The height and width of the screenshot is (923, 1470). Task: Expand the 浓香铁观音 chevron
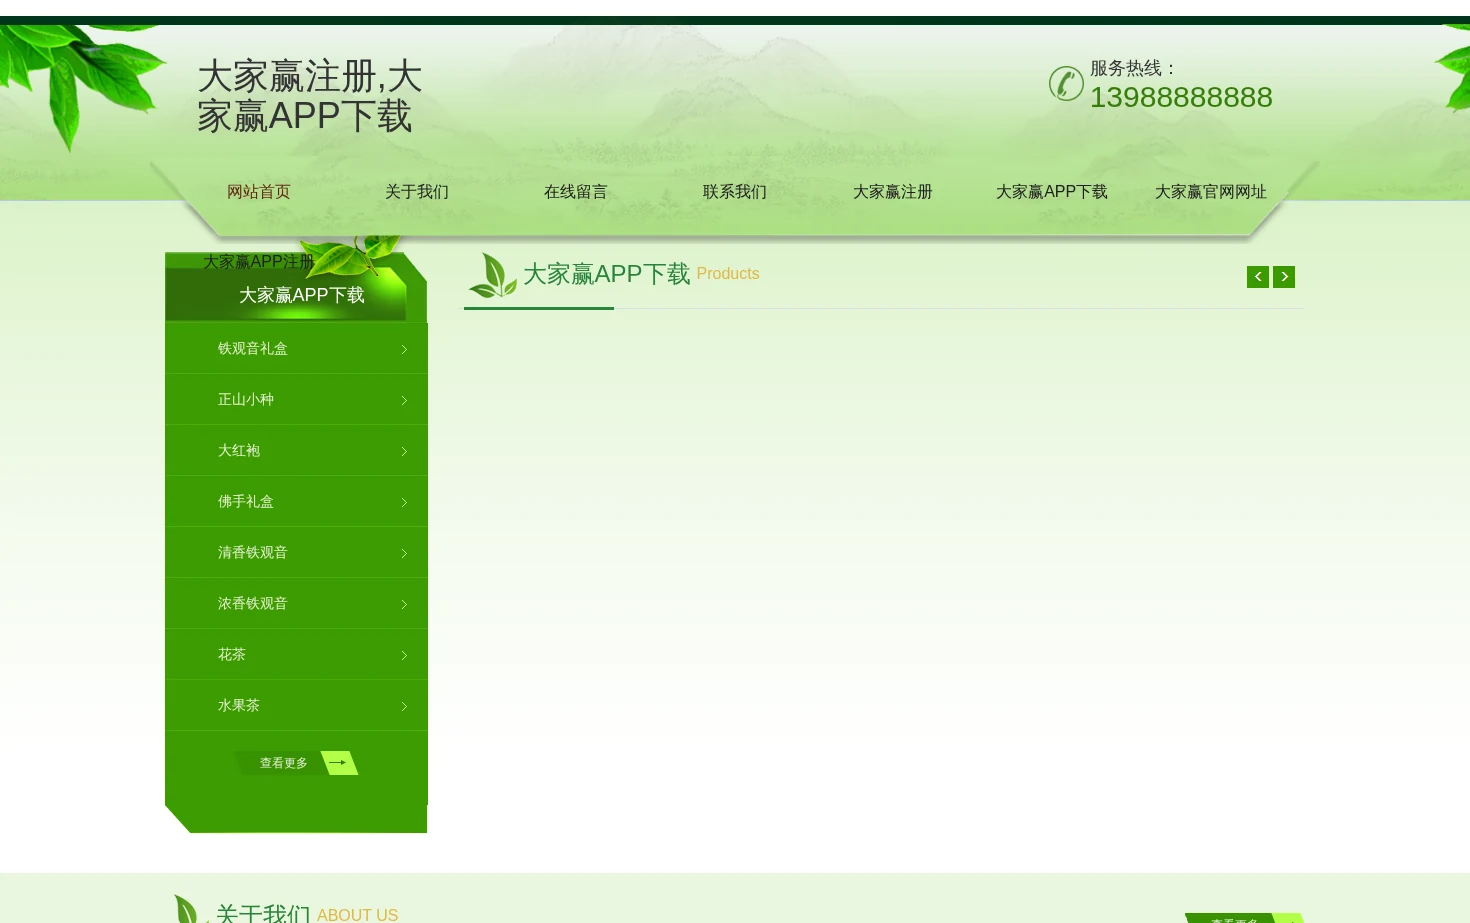coord(404,604)
